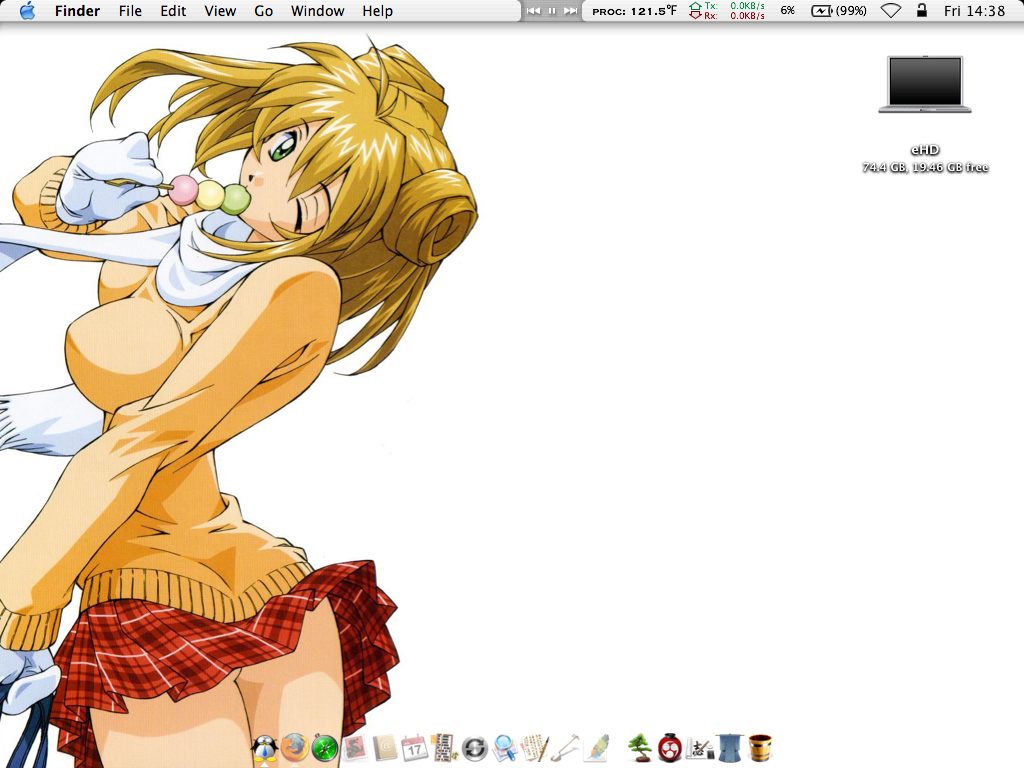Click the padlock icon in menu bar

921,10
